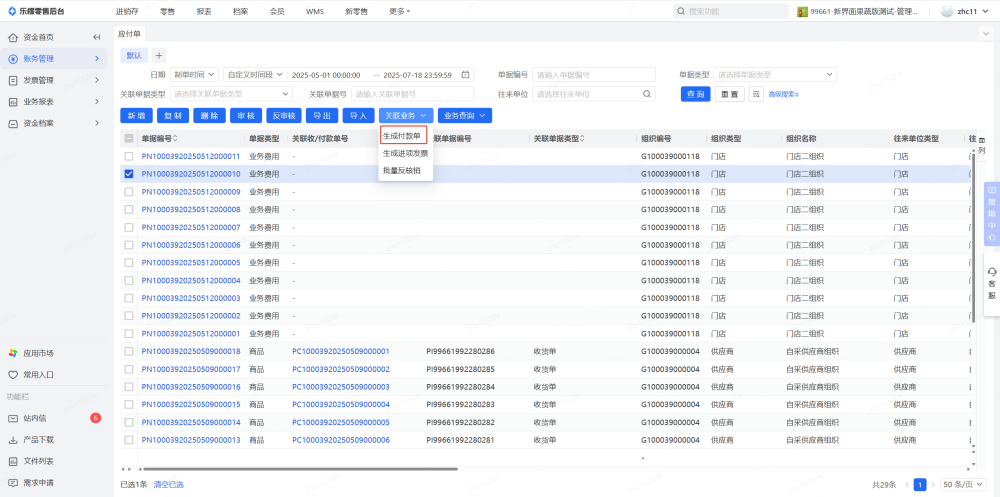Image resolution: width=1000 pixels, height=497 pixels.
Task: Select 生成付款单 from the dropdown menu
Action: [x=402, y=135]
